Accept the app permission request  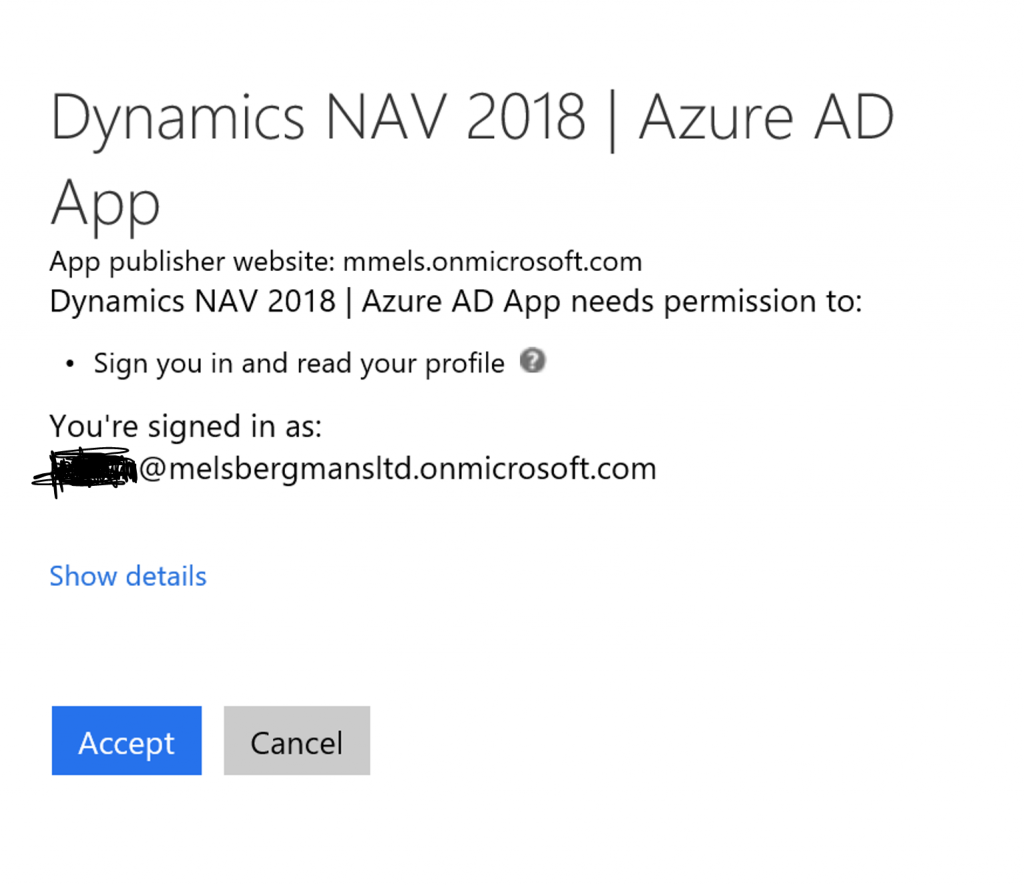126,741
